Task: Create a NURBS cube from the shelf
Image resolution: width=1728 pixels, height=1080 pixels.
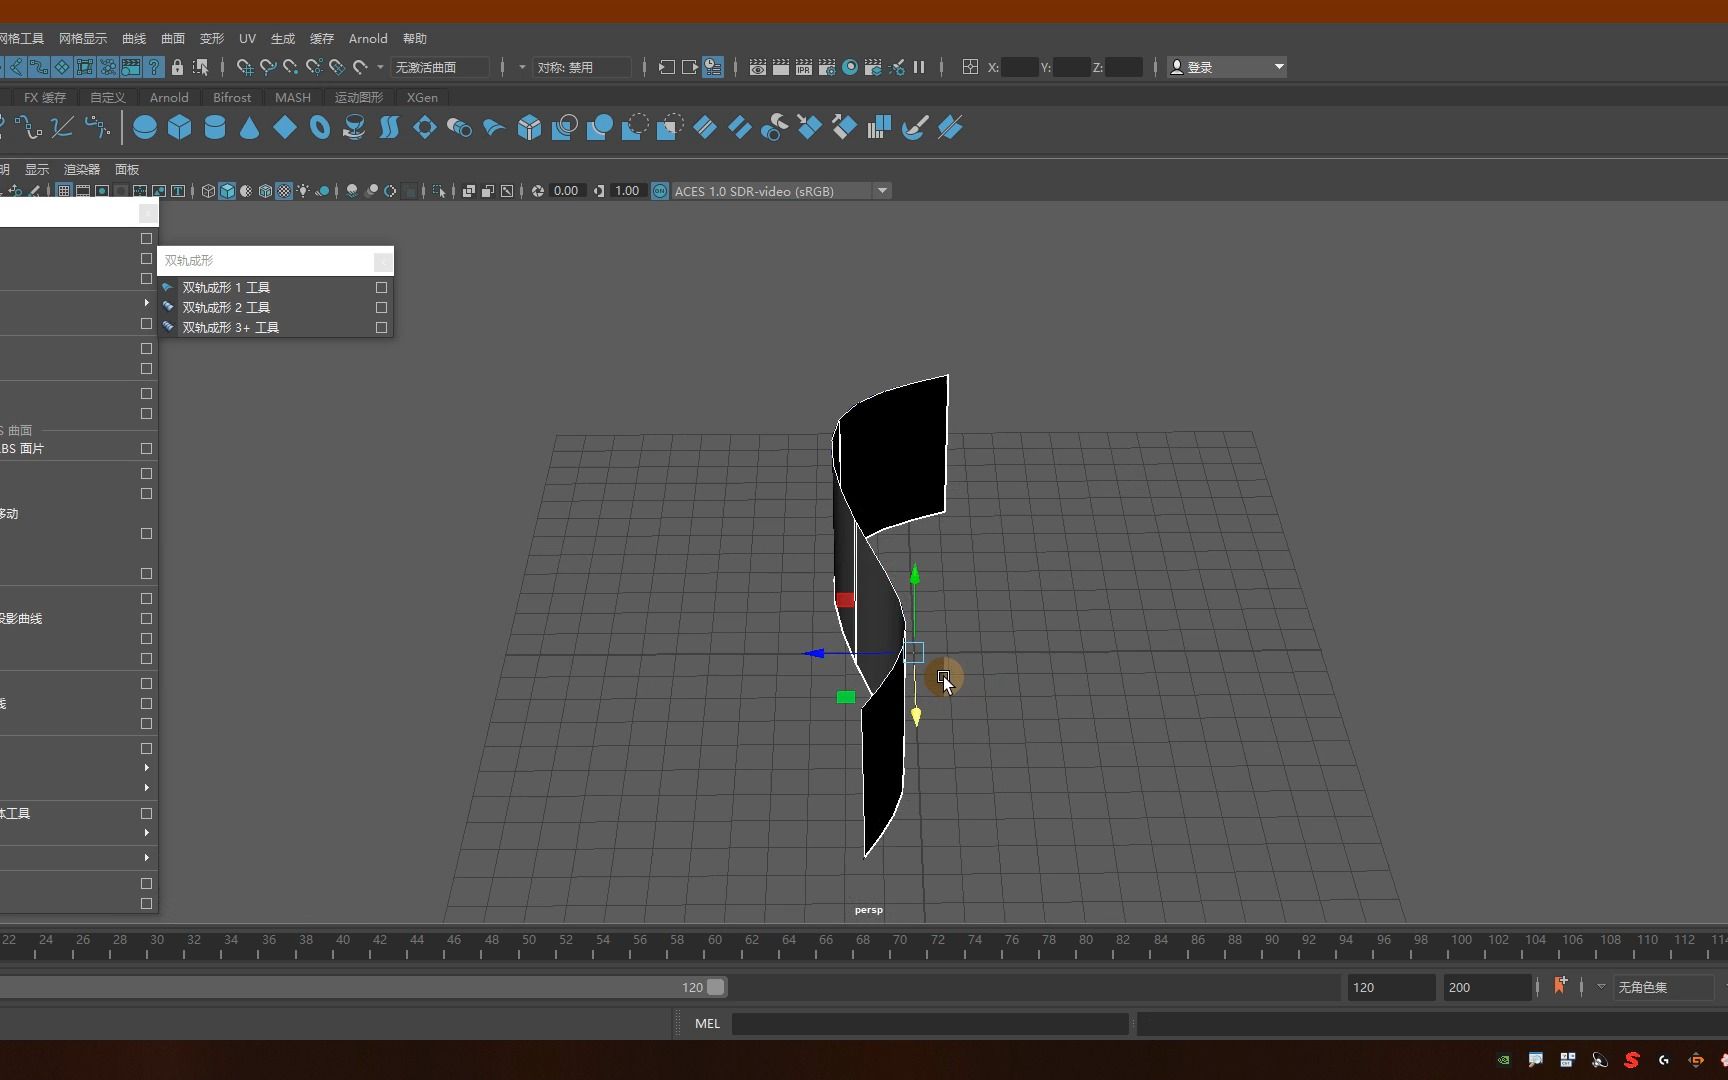Action: [180, 128]
